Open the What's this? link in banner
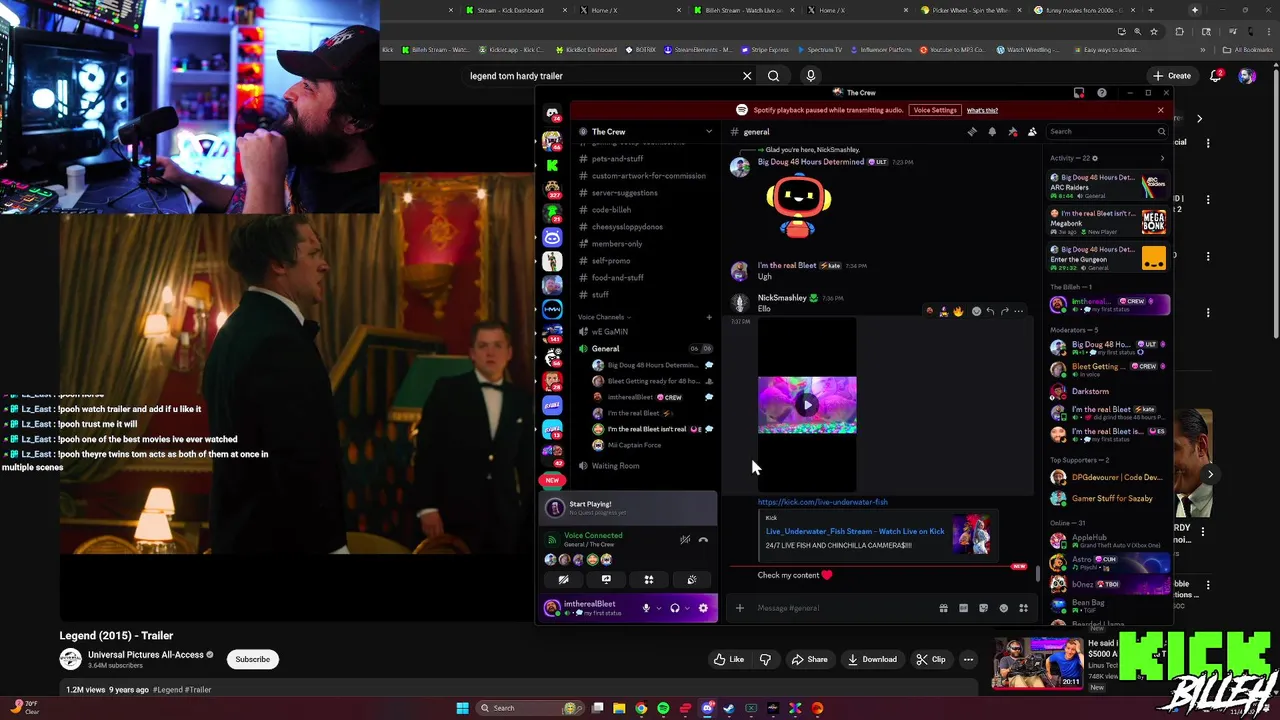The height and width of the screenshot is (720, 1280). click(x=982, y=110)
